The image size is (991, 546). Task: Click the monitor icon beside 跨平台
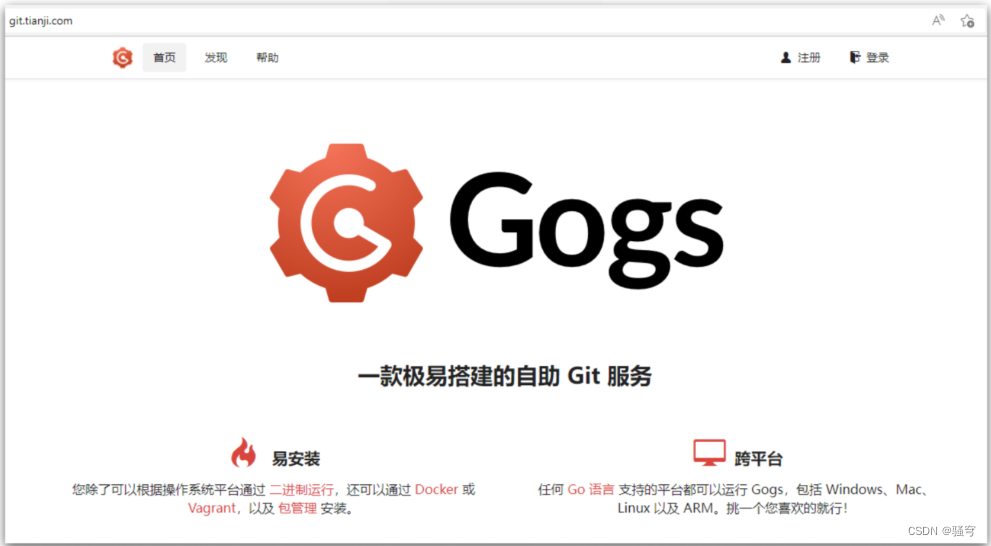pyautogui.click(x=709, y=452)
